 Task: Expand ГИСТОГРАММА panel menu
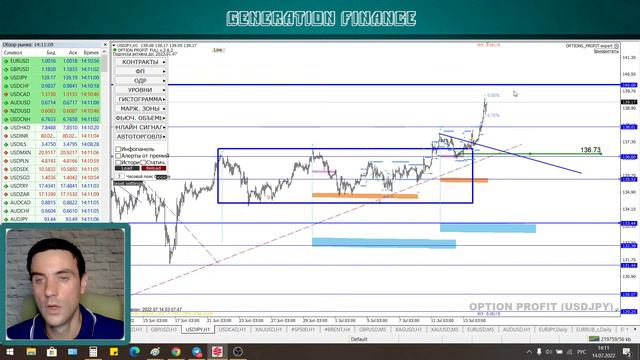pyautogui.click(x=141, y=99)
